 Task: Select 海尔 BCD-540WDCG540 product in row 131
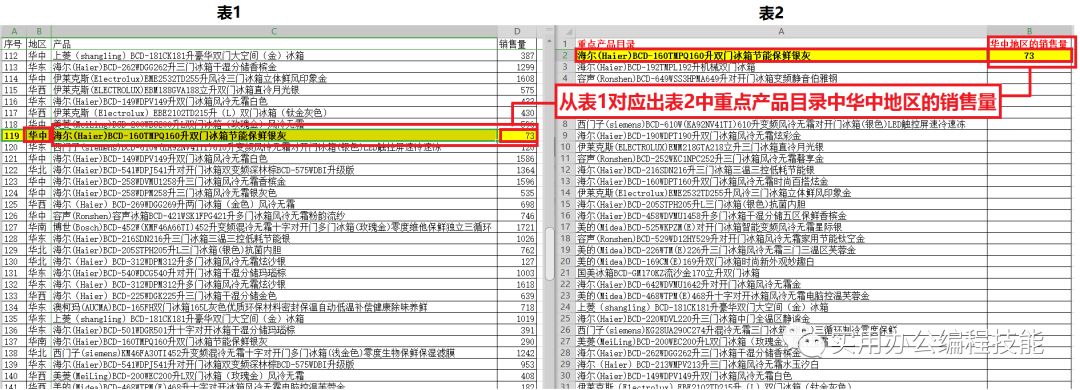click(x=273, y=273)
